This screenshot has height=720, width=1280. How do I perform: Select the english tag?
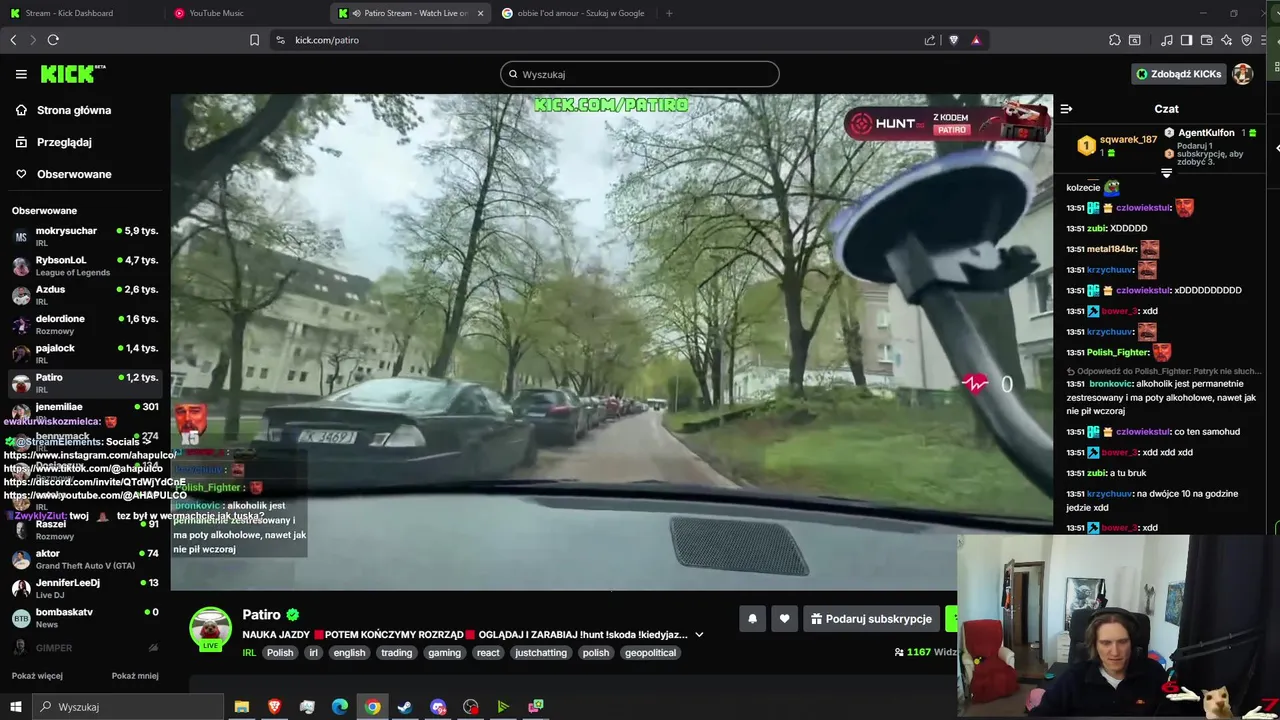(349, 653)
